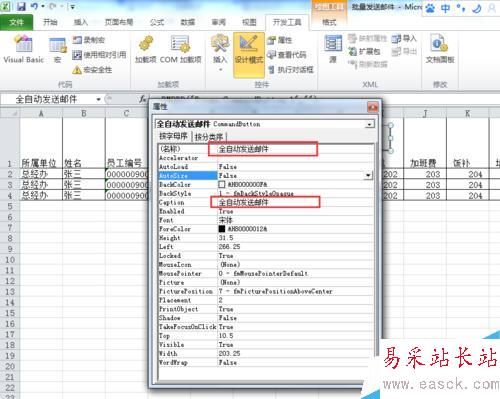This screenshot has height=399, width=500.
Task: Switch to the 开始 (Home) tab
Action: pos(50,22)
